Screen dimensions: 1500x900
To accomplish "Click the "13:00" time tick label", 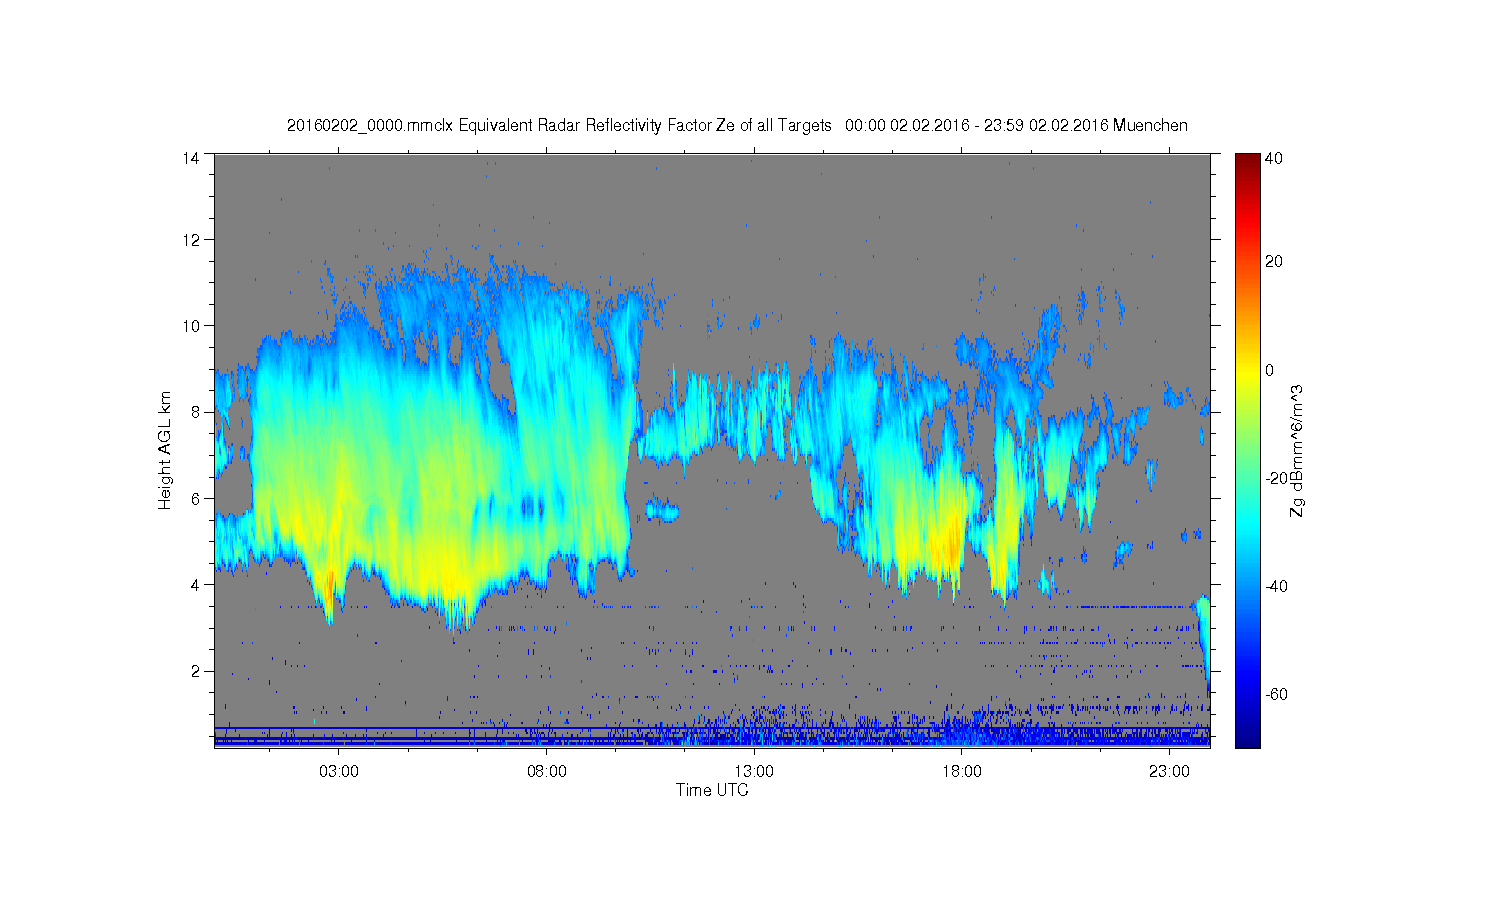I will click(x=754, y=772).
